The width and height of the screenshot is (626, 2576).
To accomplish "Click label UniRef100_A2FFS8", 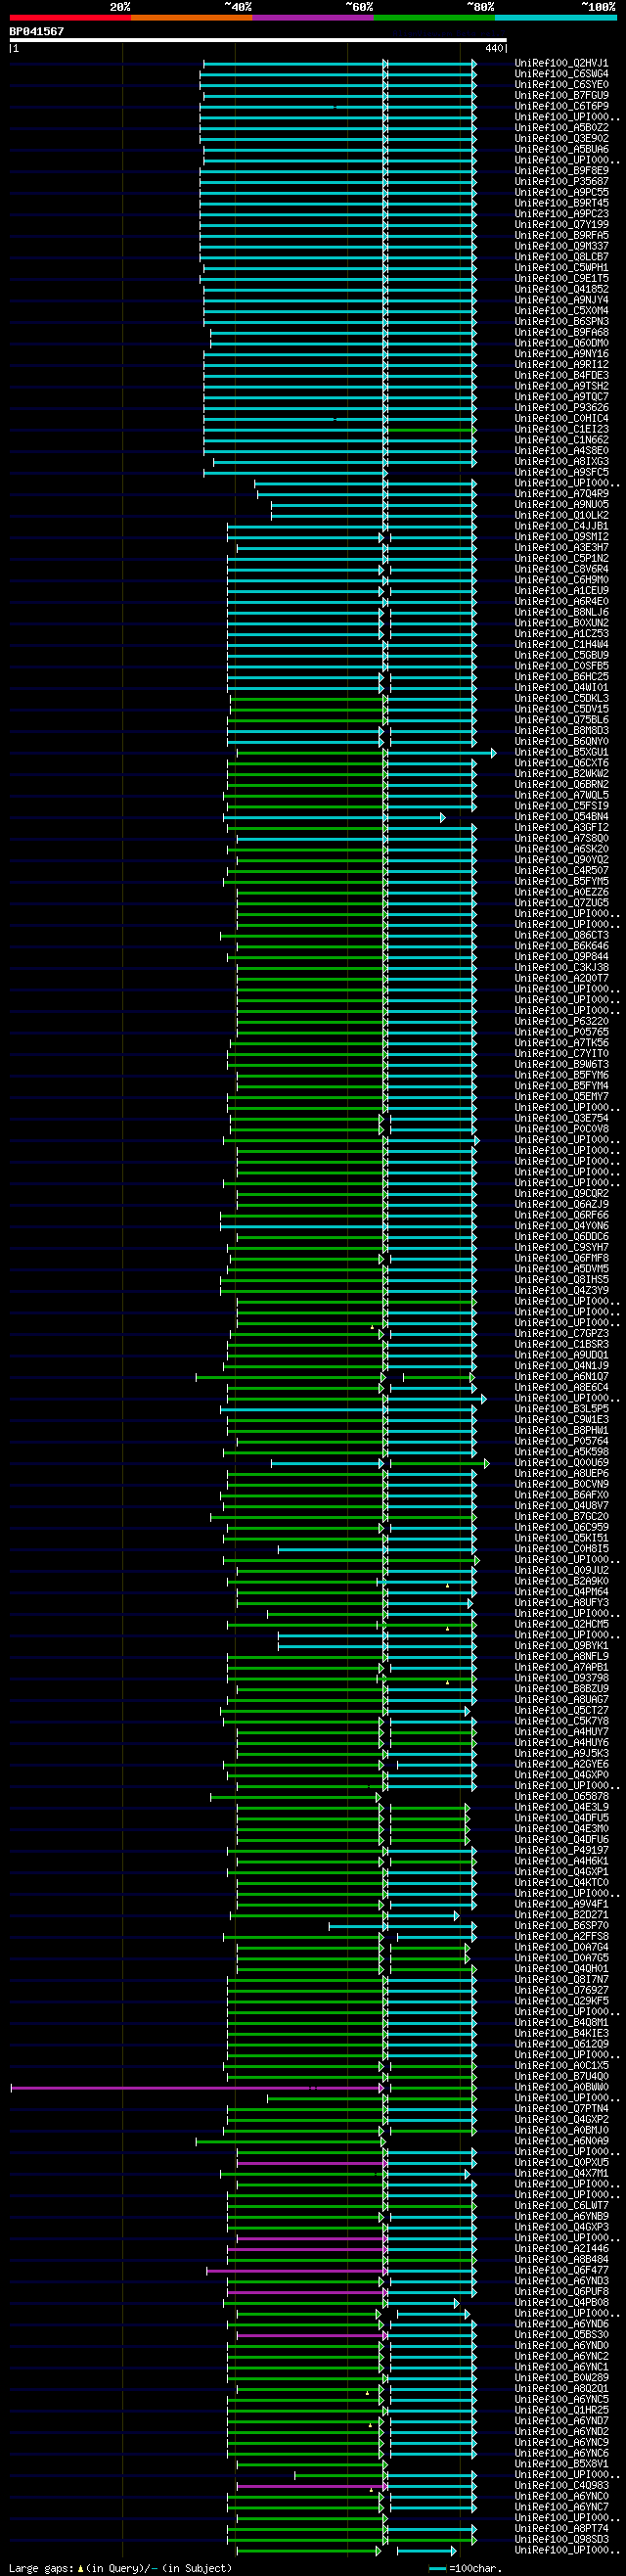I will (561, 1936).
